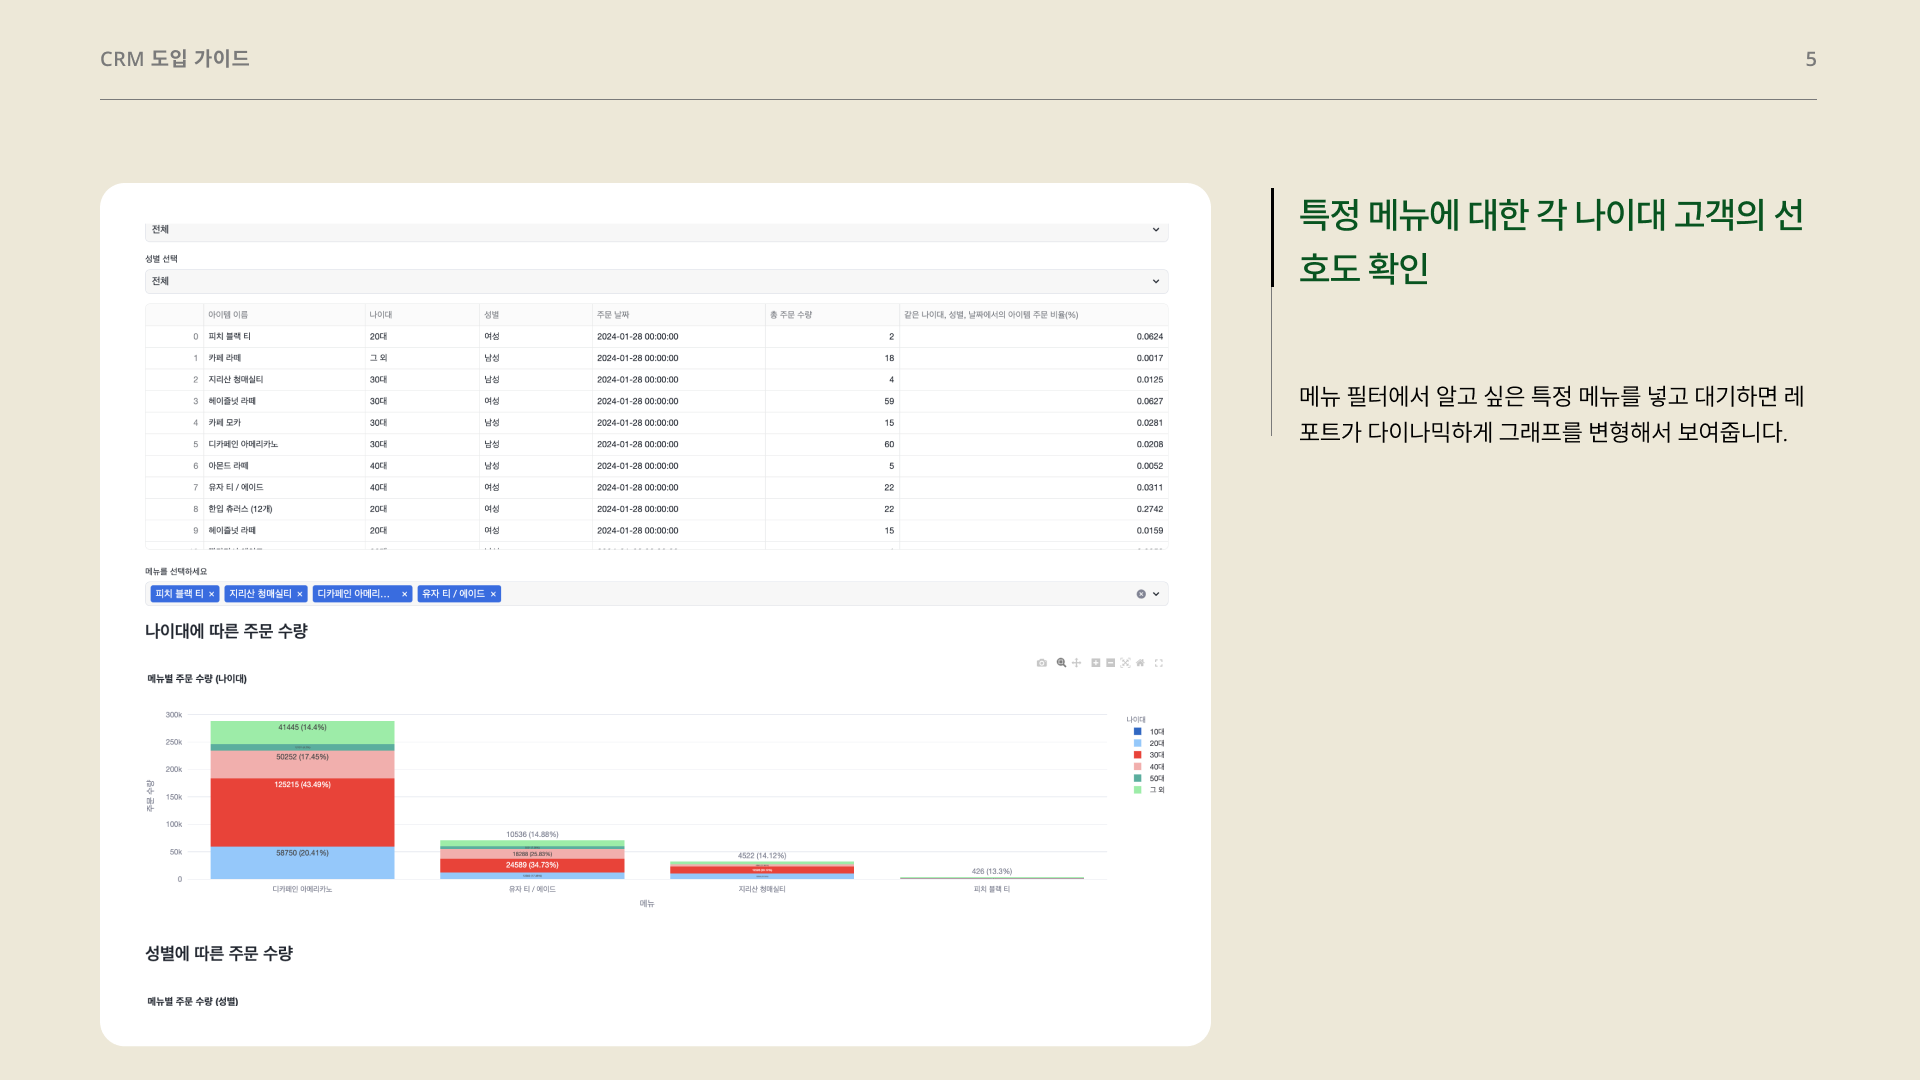
Task: Click the autoscale chart icon
Action: coord(1125,663)
